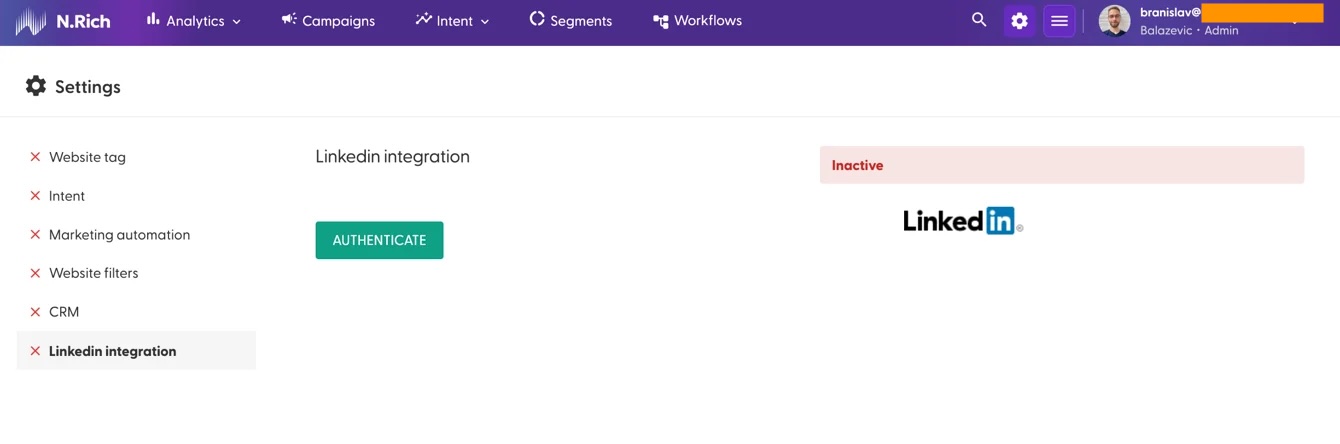Viewport: 1340px width, 444px height.
Task: Click the Segments circle icon
Action: coord(537,19)
